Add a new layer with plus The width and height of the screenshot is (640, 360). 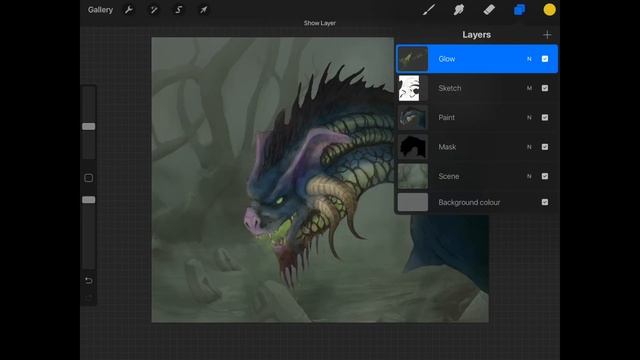[x=547, y=35]
